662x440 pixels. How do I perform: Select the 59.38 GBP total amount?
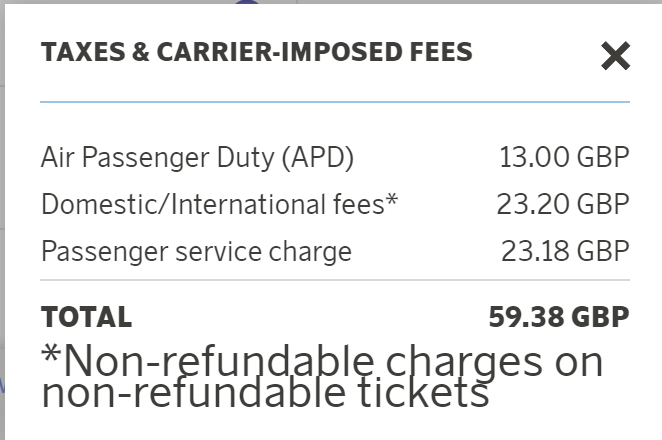coord(559,318)
